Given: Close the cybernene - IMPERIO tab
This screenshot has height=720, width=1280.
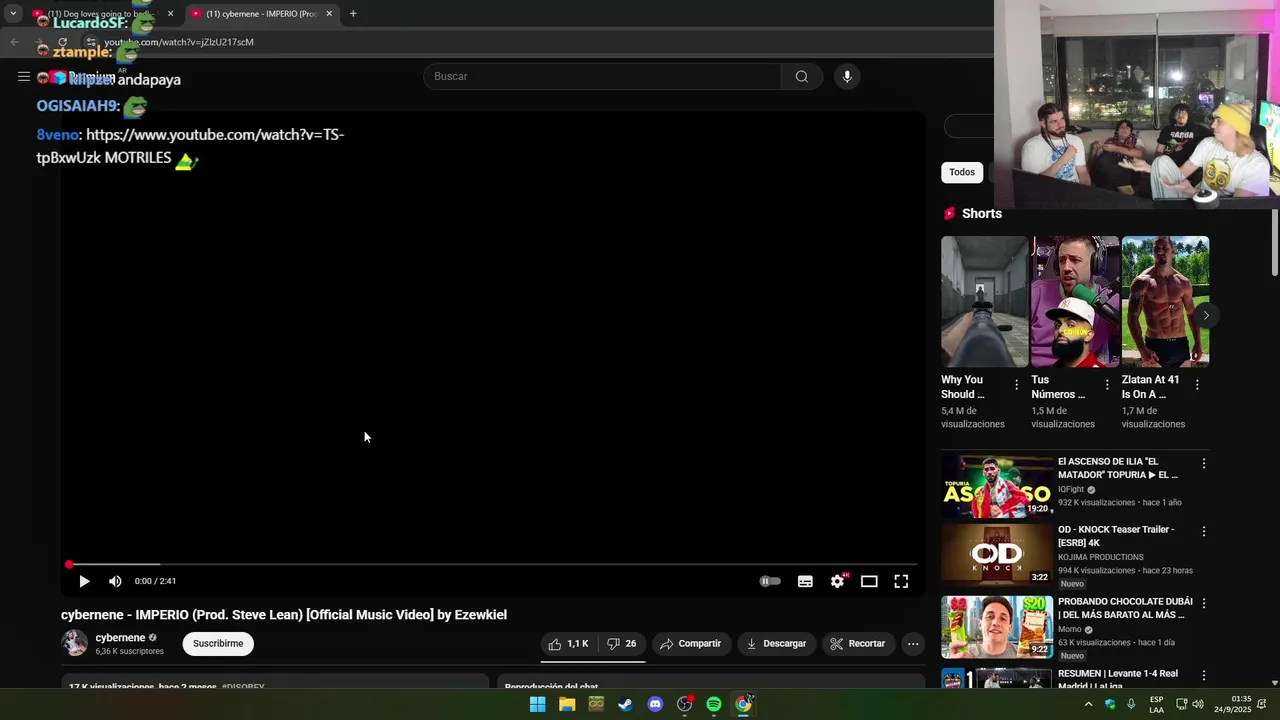Looking at the screenshot, I should coord(329,14).
